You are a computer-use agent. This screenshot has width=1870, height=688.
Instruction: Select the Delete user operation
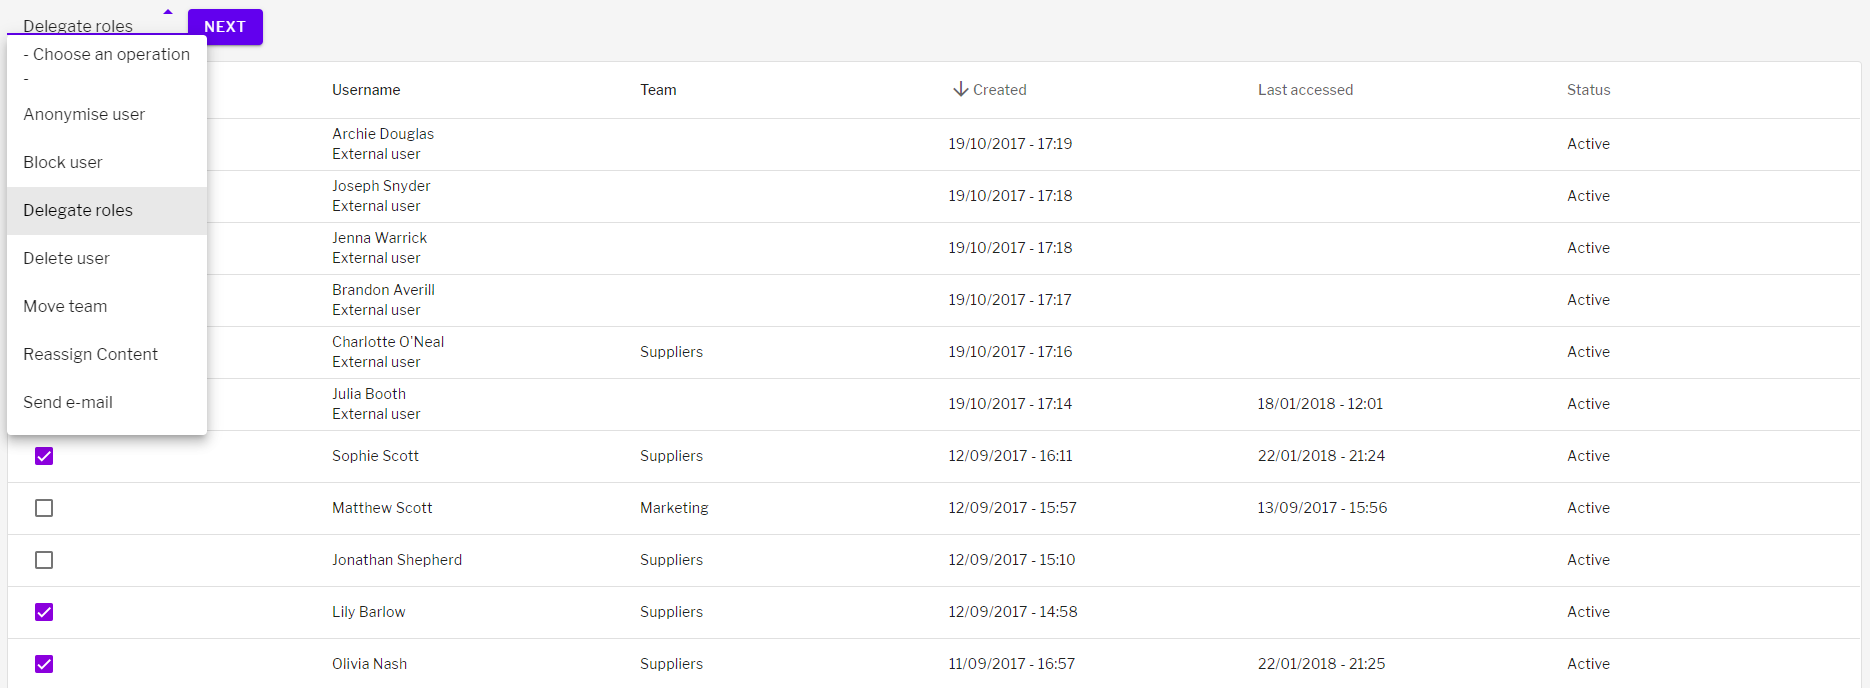tap(67, 258)
